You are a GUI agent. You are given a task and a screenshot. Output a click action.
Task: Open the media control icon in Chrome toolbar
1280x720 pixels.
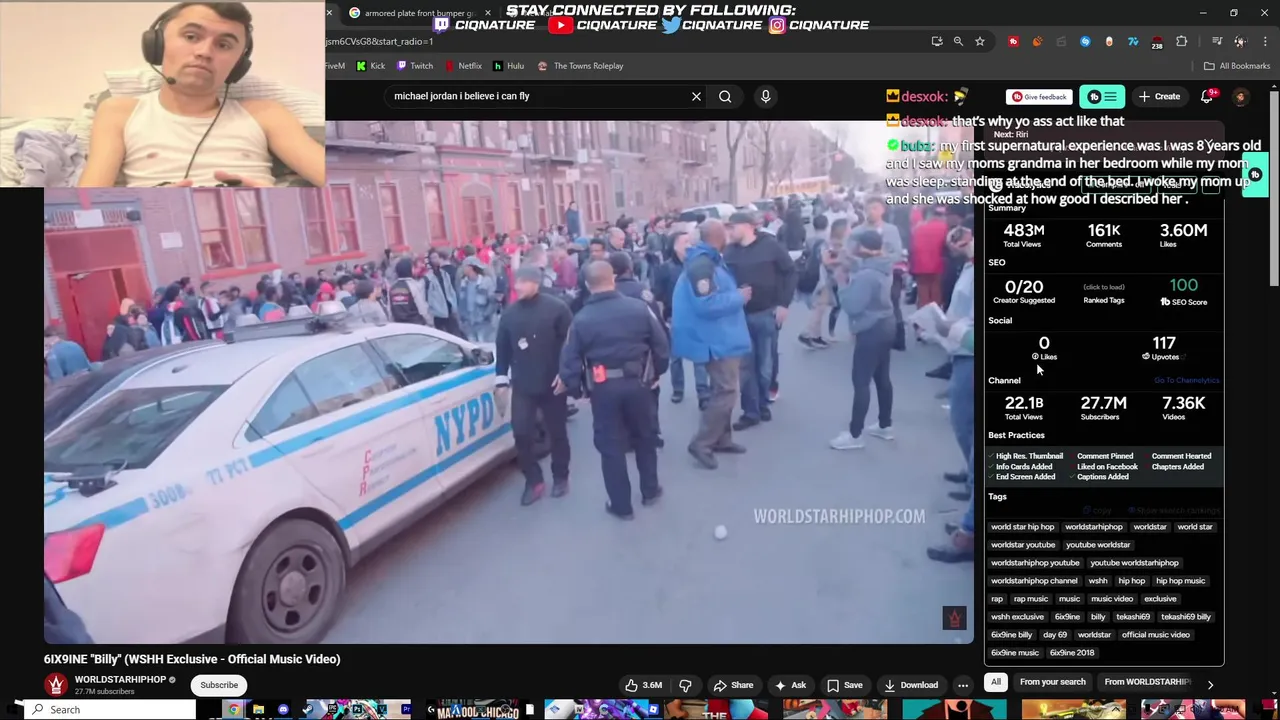[1217, 41]
